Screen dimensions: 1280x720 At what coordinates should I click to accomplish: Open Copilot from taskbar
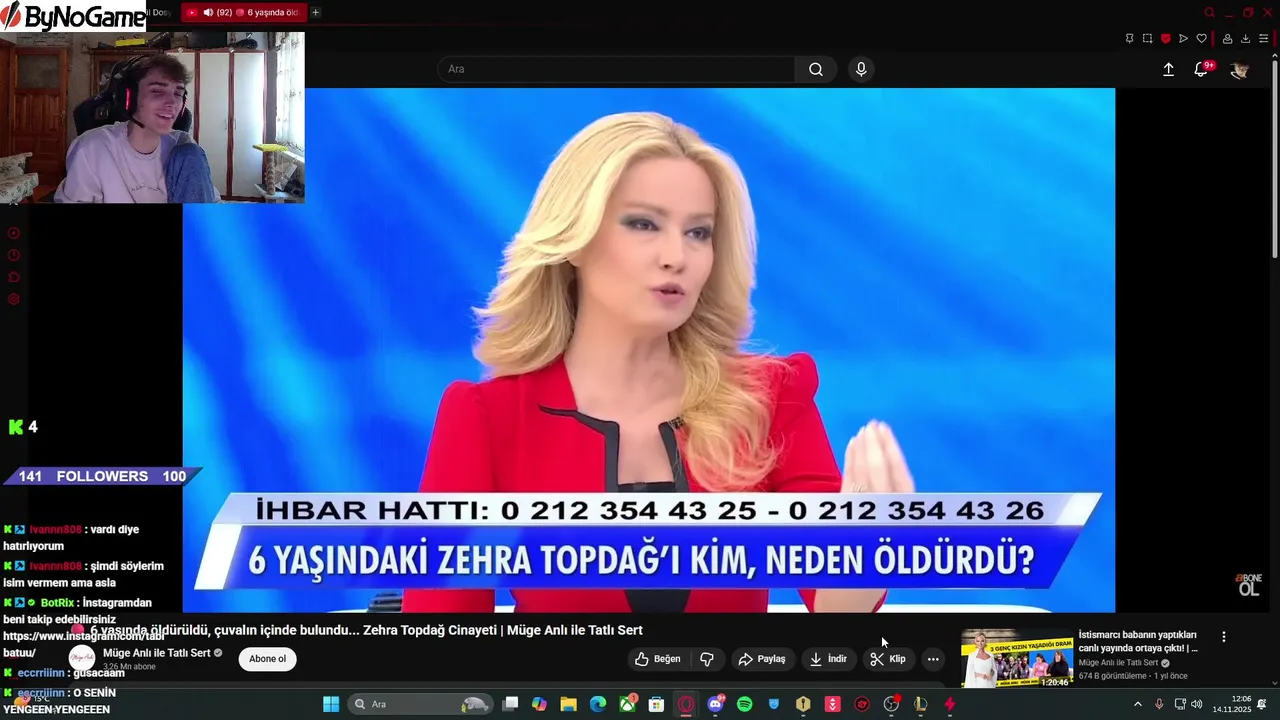(x=539, y=704)
